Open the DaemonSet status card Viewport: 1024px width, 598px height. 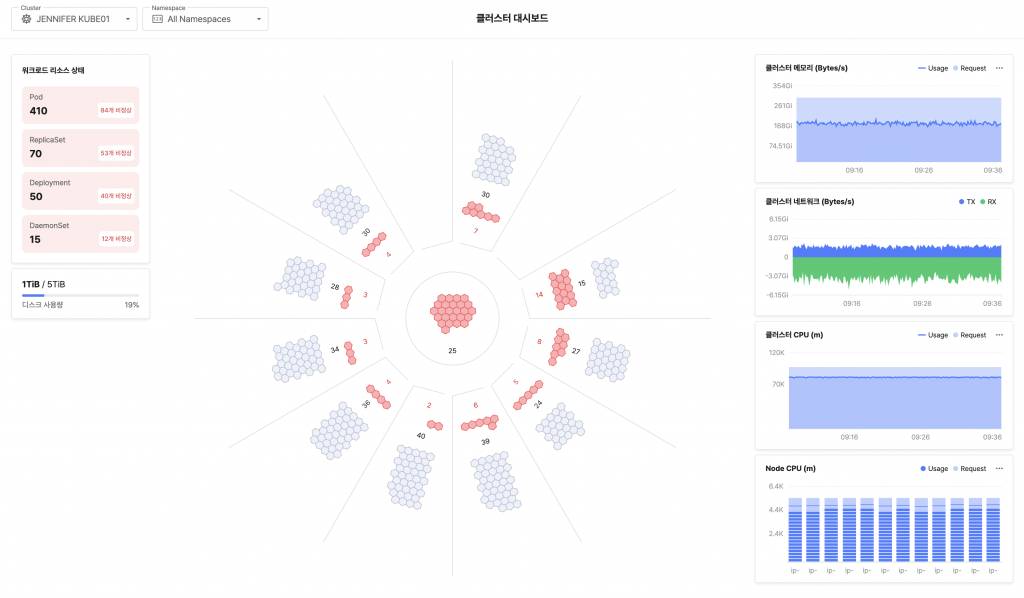[80, 233]
